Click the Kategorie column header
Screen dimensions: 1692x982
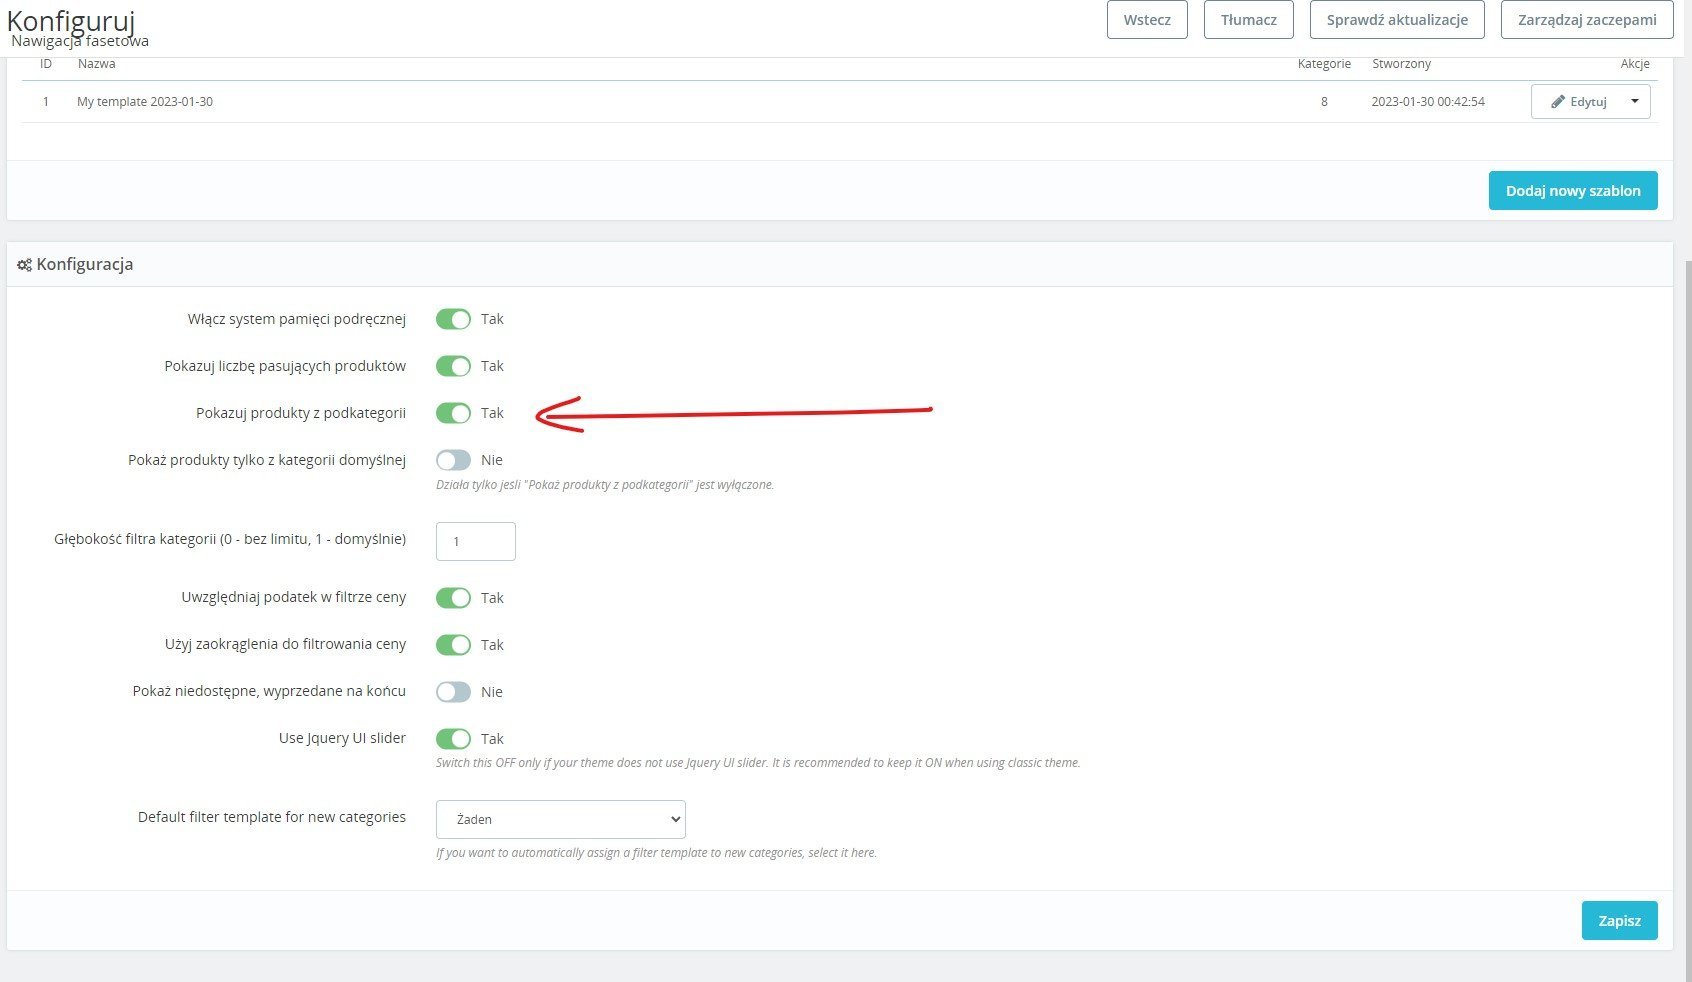1324,64
